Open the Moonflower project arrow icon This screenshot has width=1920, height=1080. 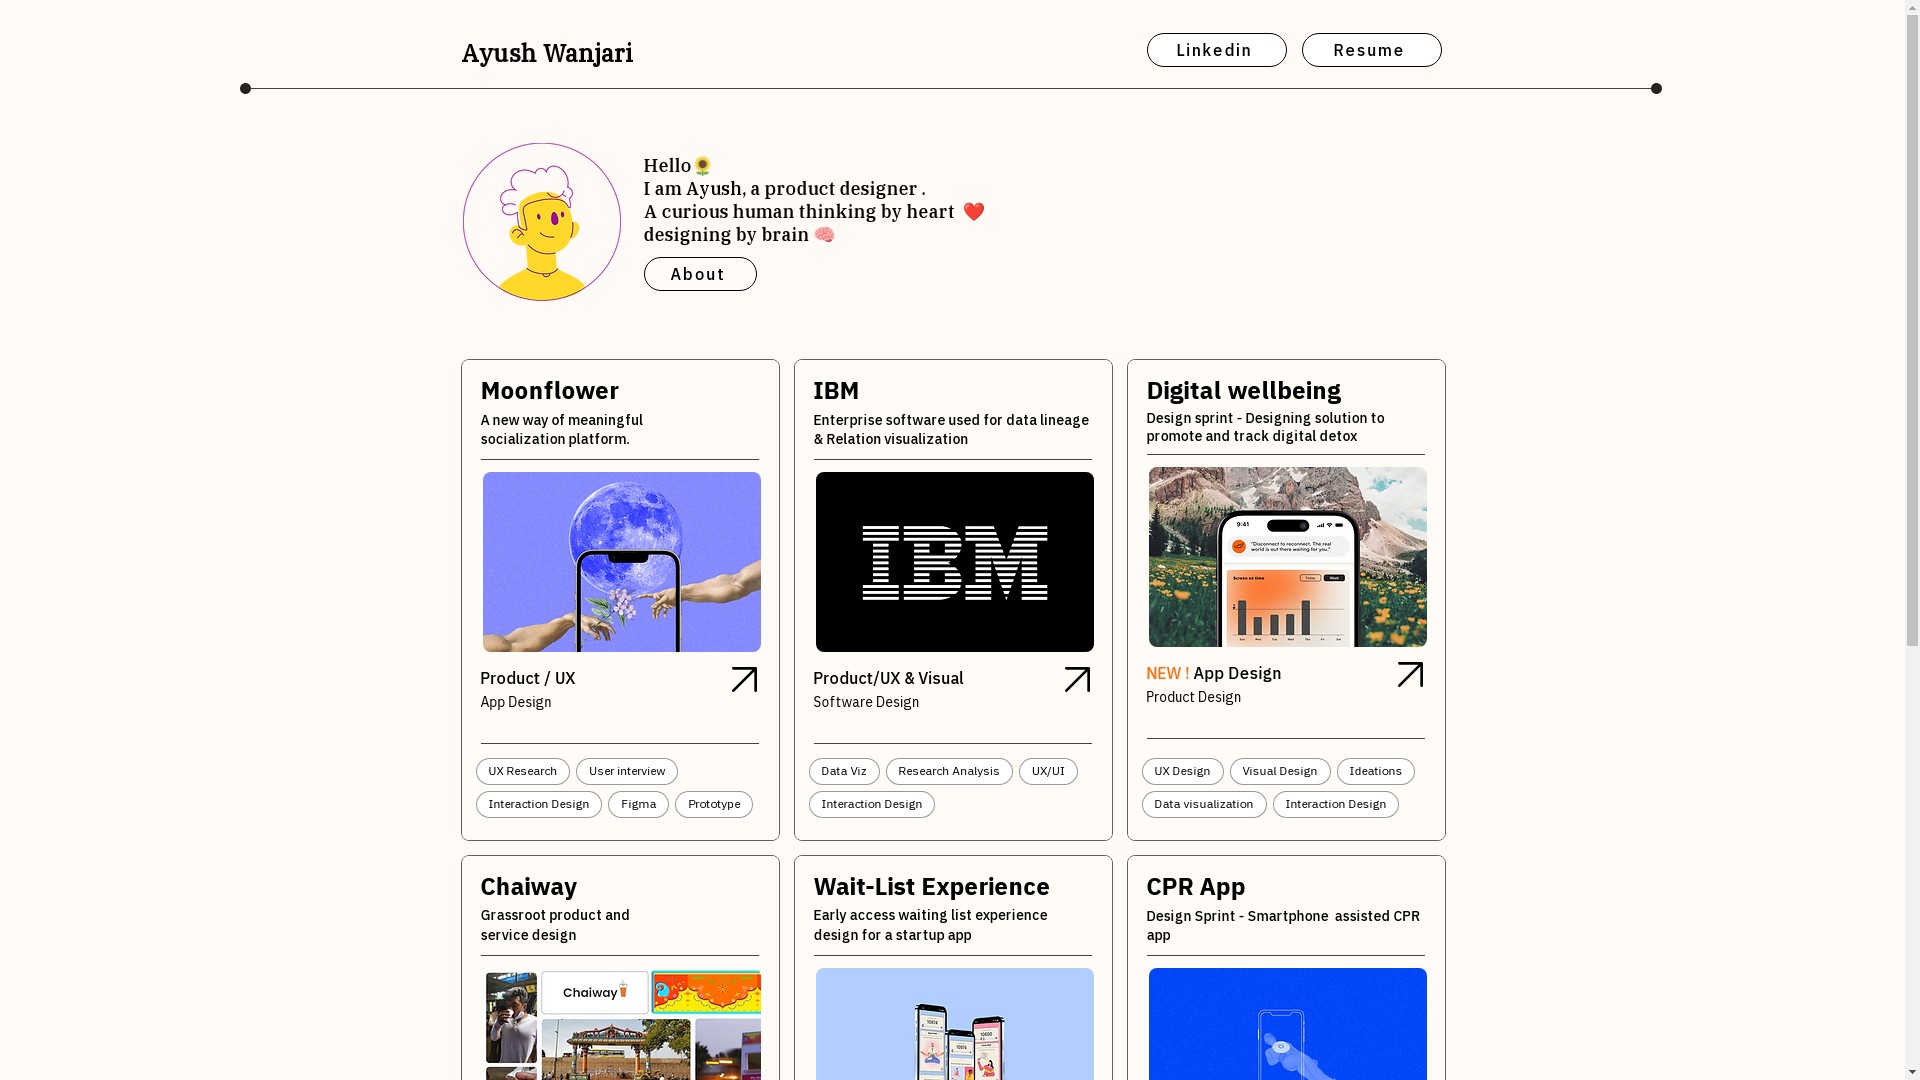(x=744, y=680)
